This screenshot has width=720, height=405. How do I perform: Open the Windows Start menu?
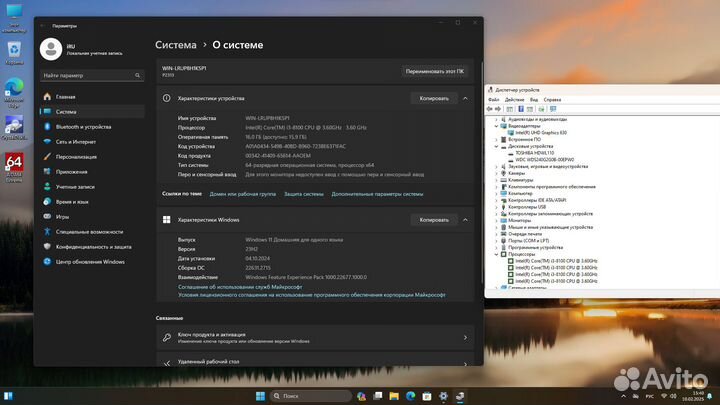point(260,396)
